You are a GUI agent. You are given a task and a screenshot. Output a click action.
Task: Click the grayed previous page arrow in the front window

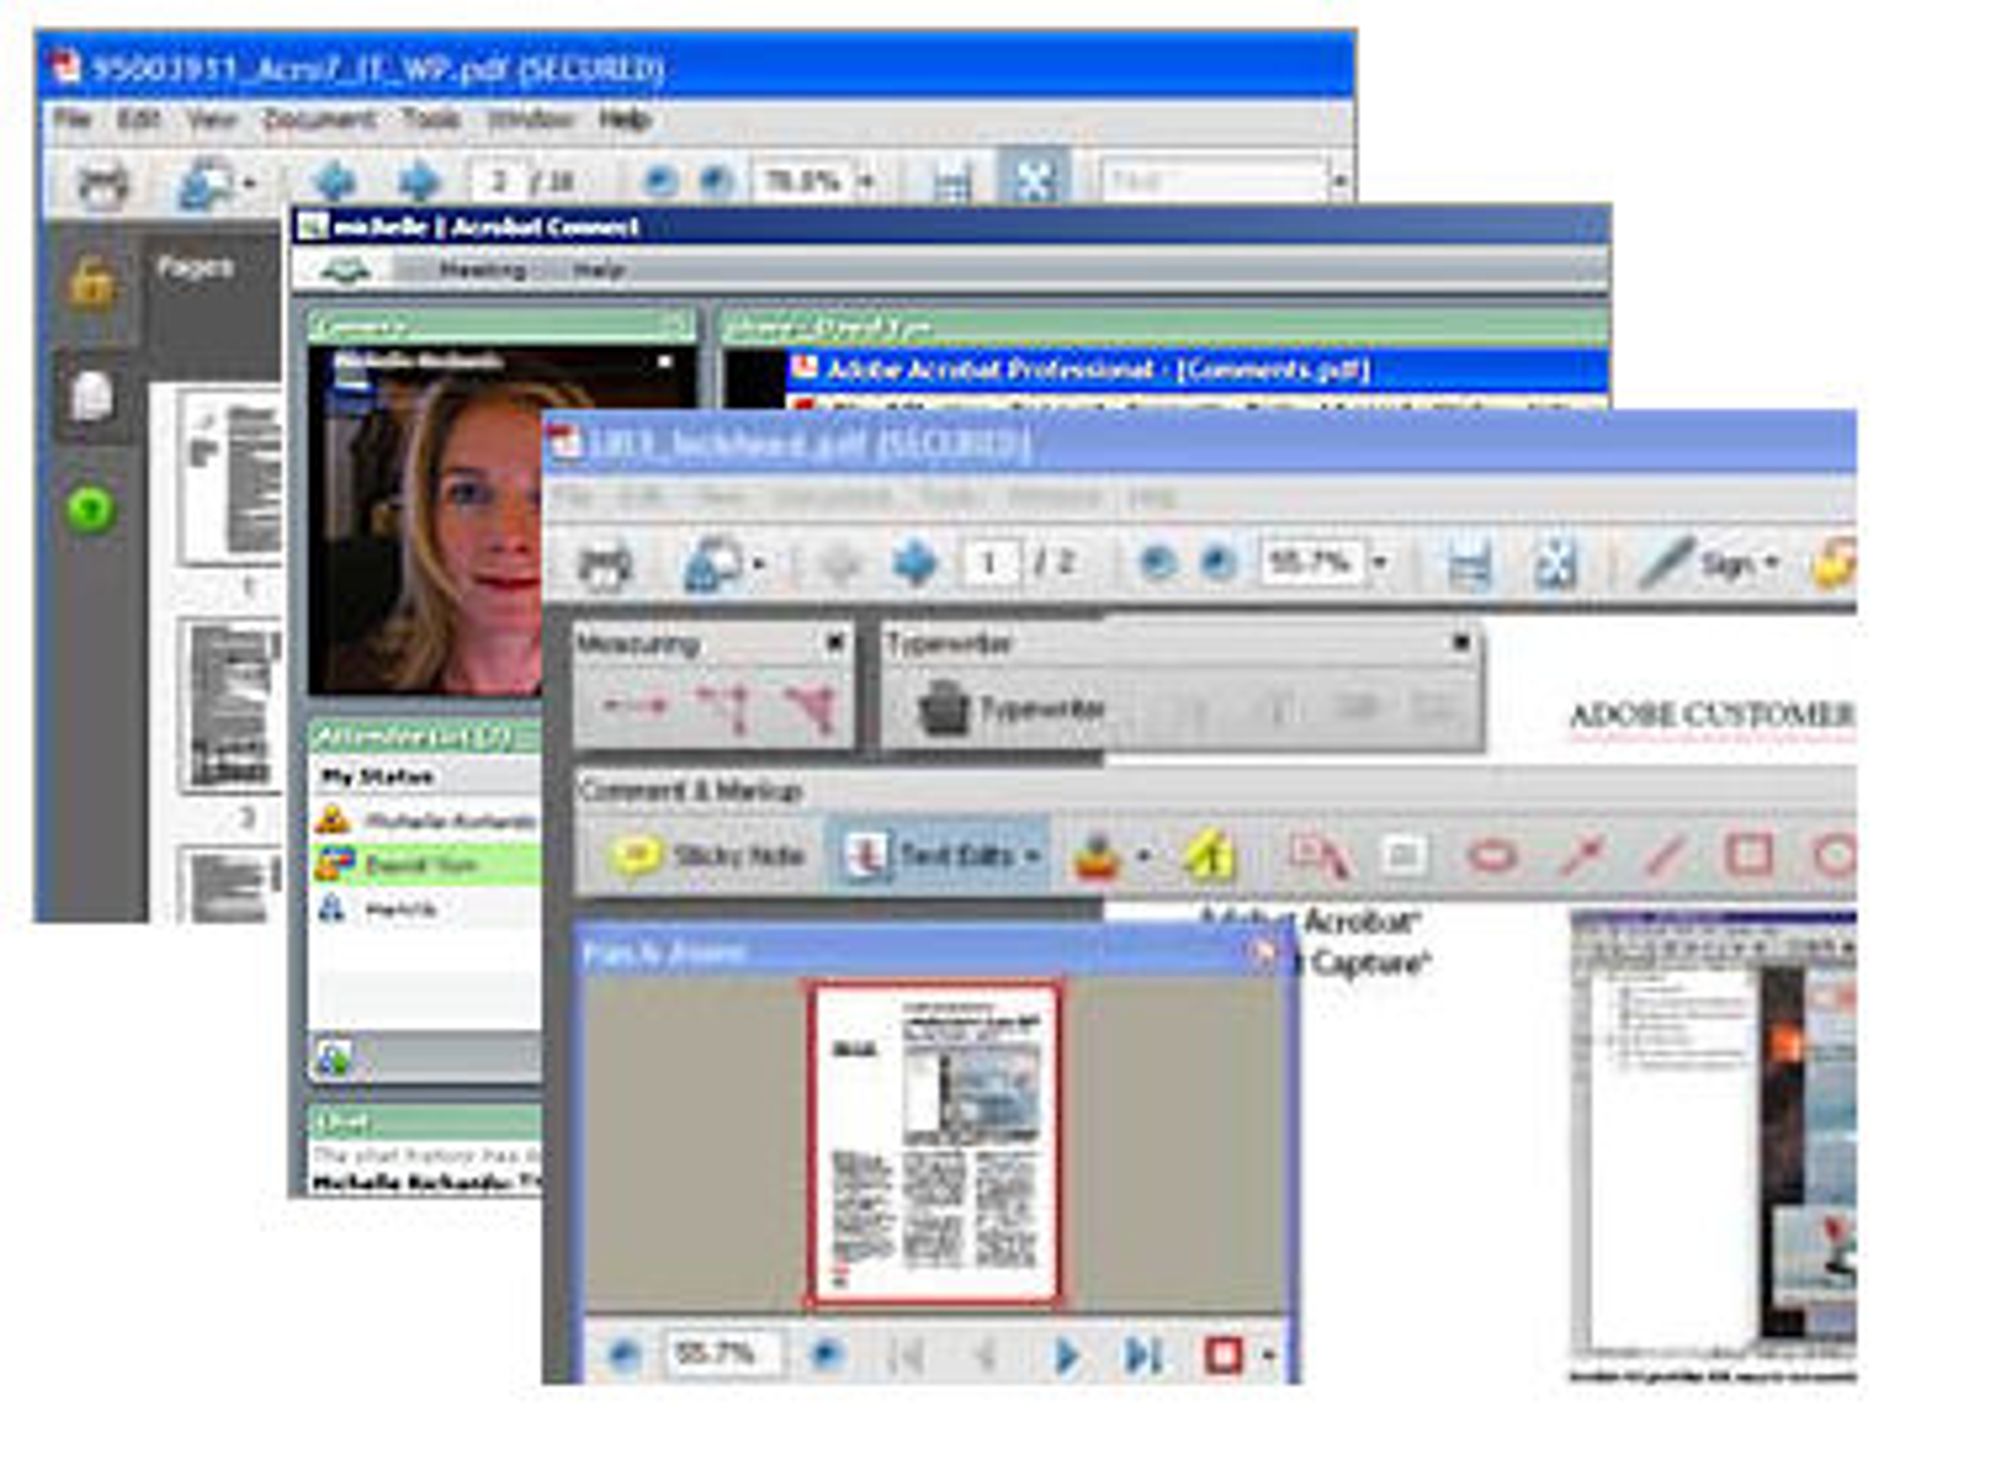[841, 565]
